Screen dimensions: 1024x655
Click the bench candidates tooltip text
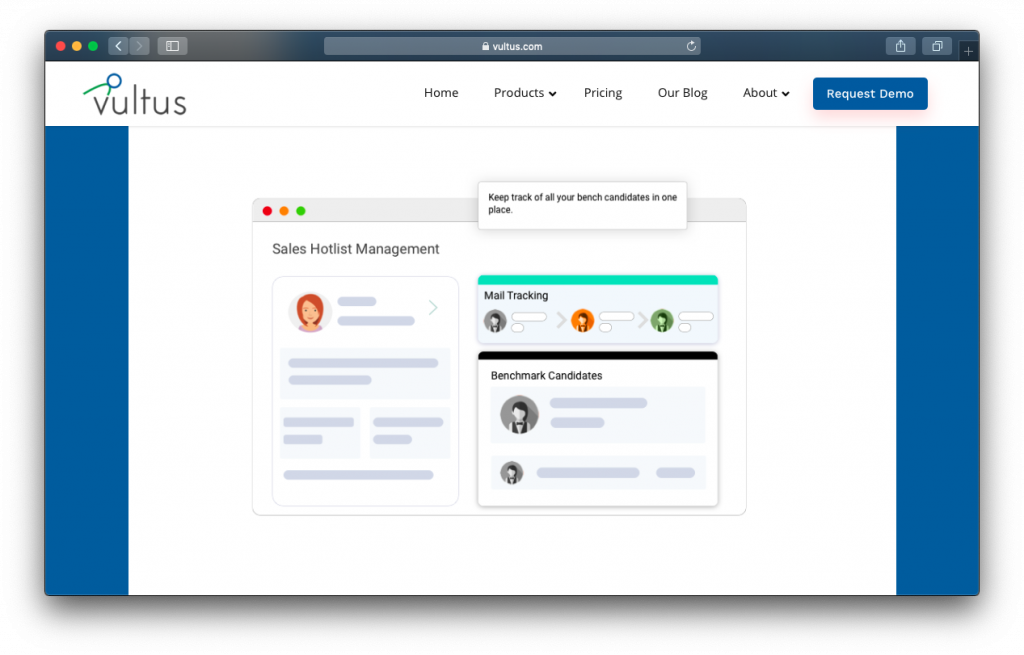click(583, 203)
